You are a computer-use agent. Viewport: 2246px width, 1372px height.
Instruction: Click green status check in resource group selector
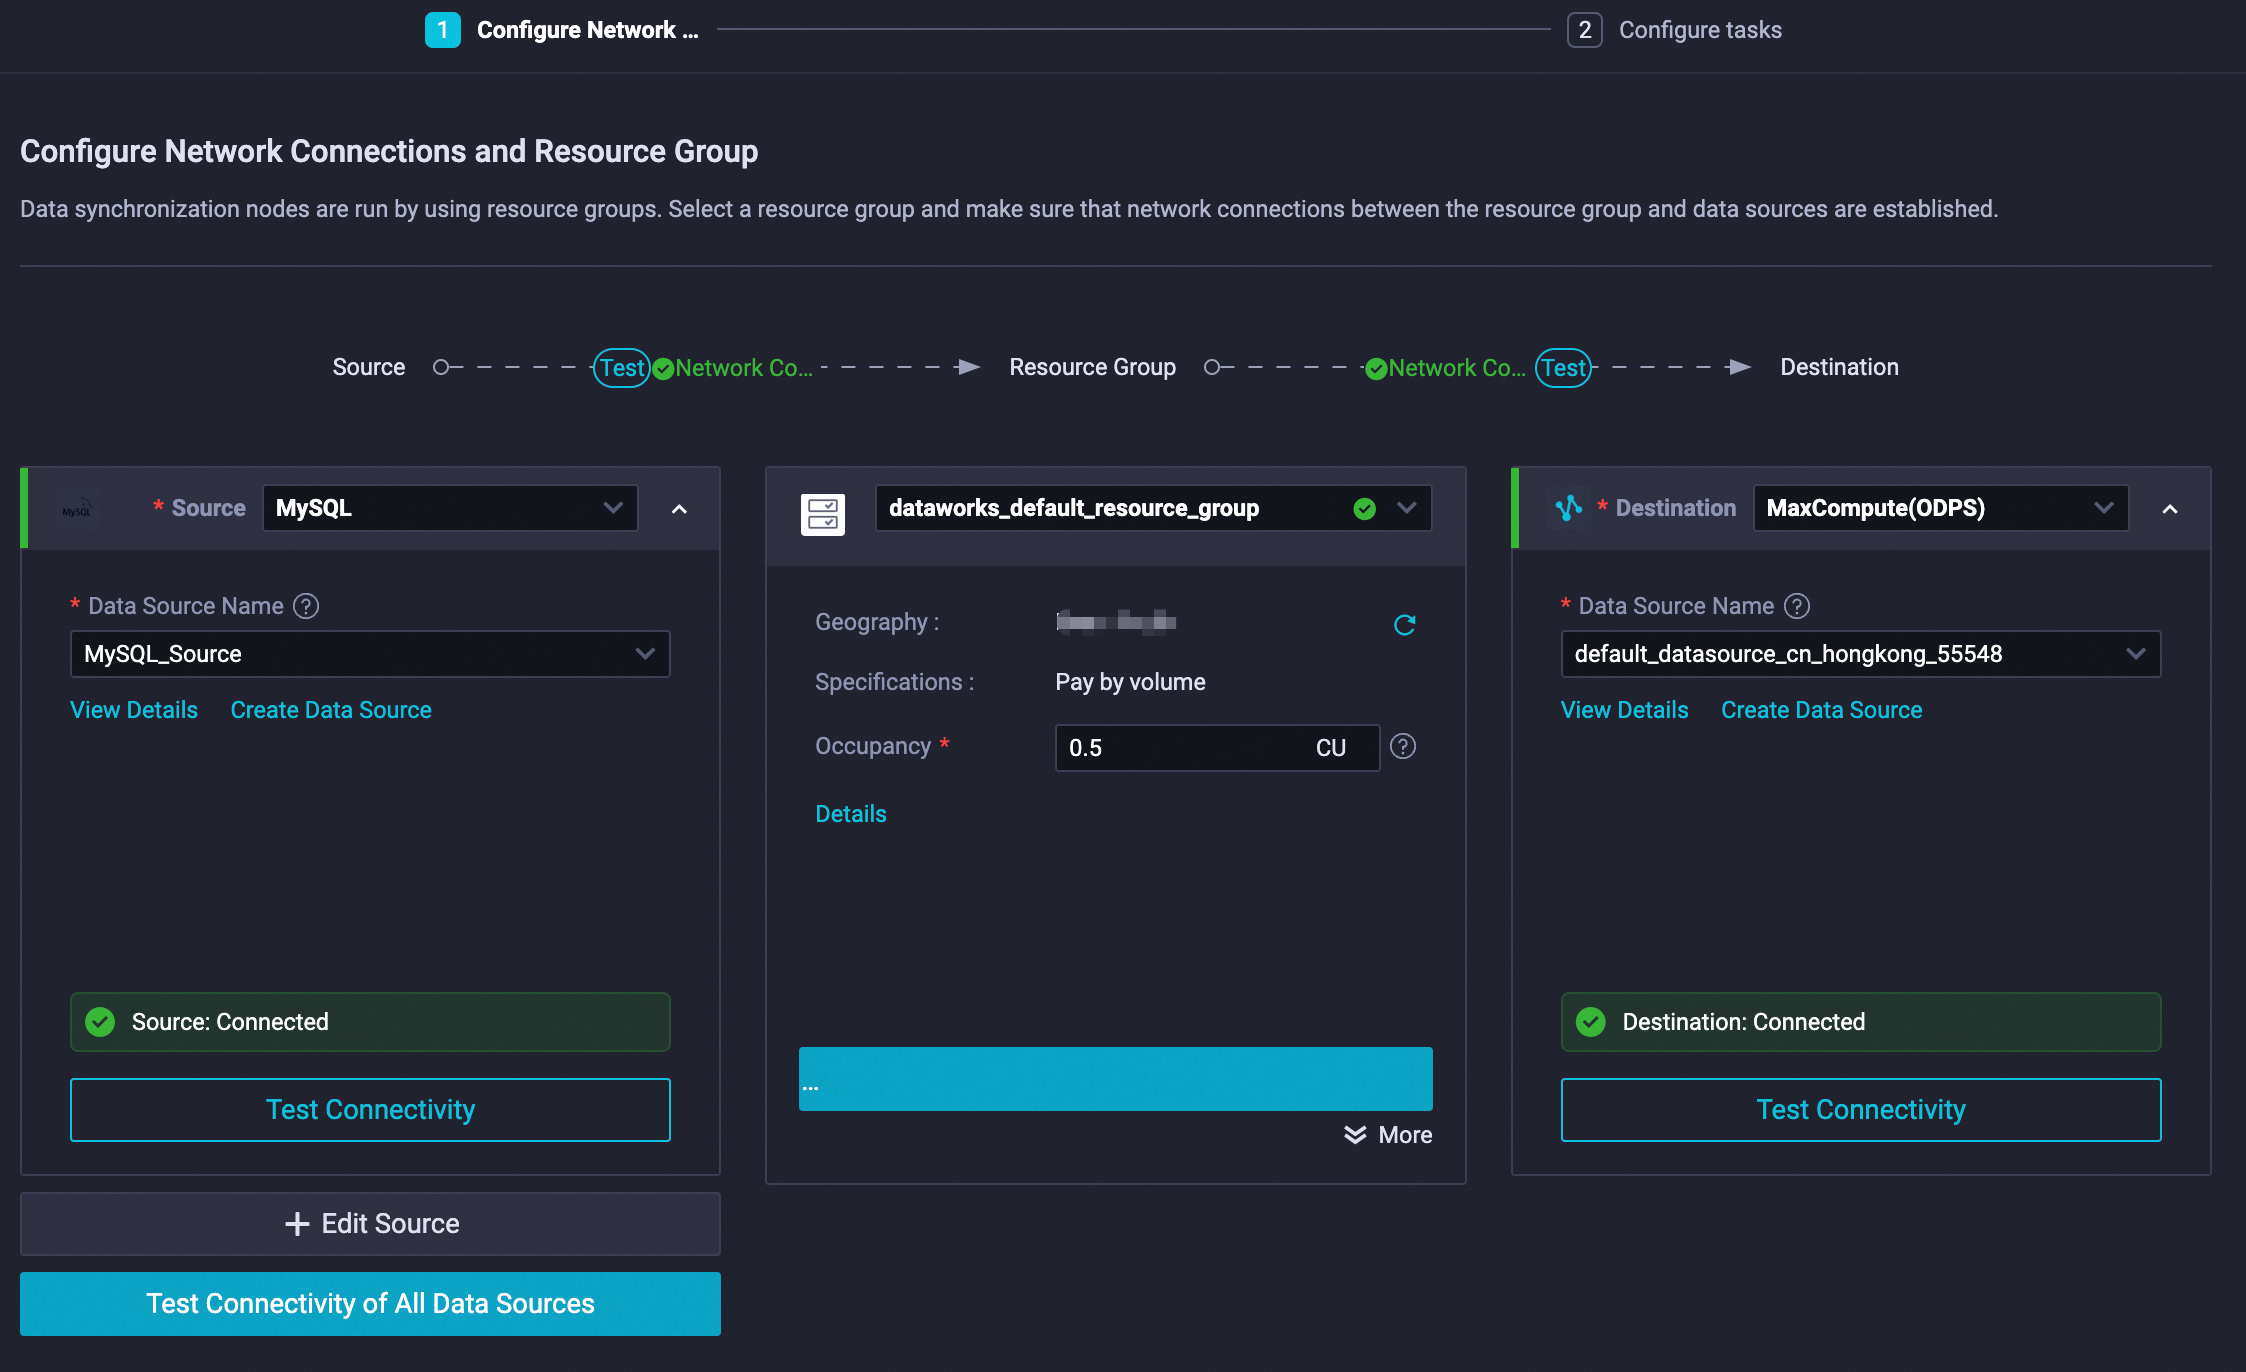pos(1364,509)
